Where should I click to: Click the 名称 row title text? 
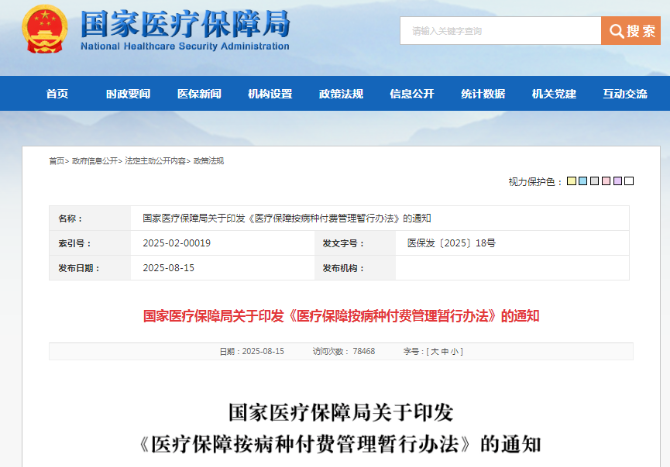click(286, 218)
